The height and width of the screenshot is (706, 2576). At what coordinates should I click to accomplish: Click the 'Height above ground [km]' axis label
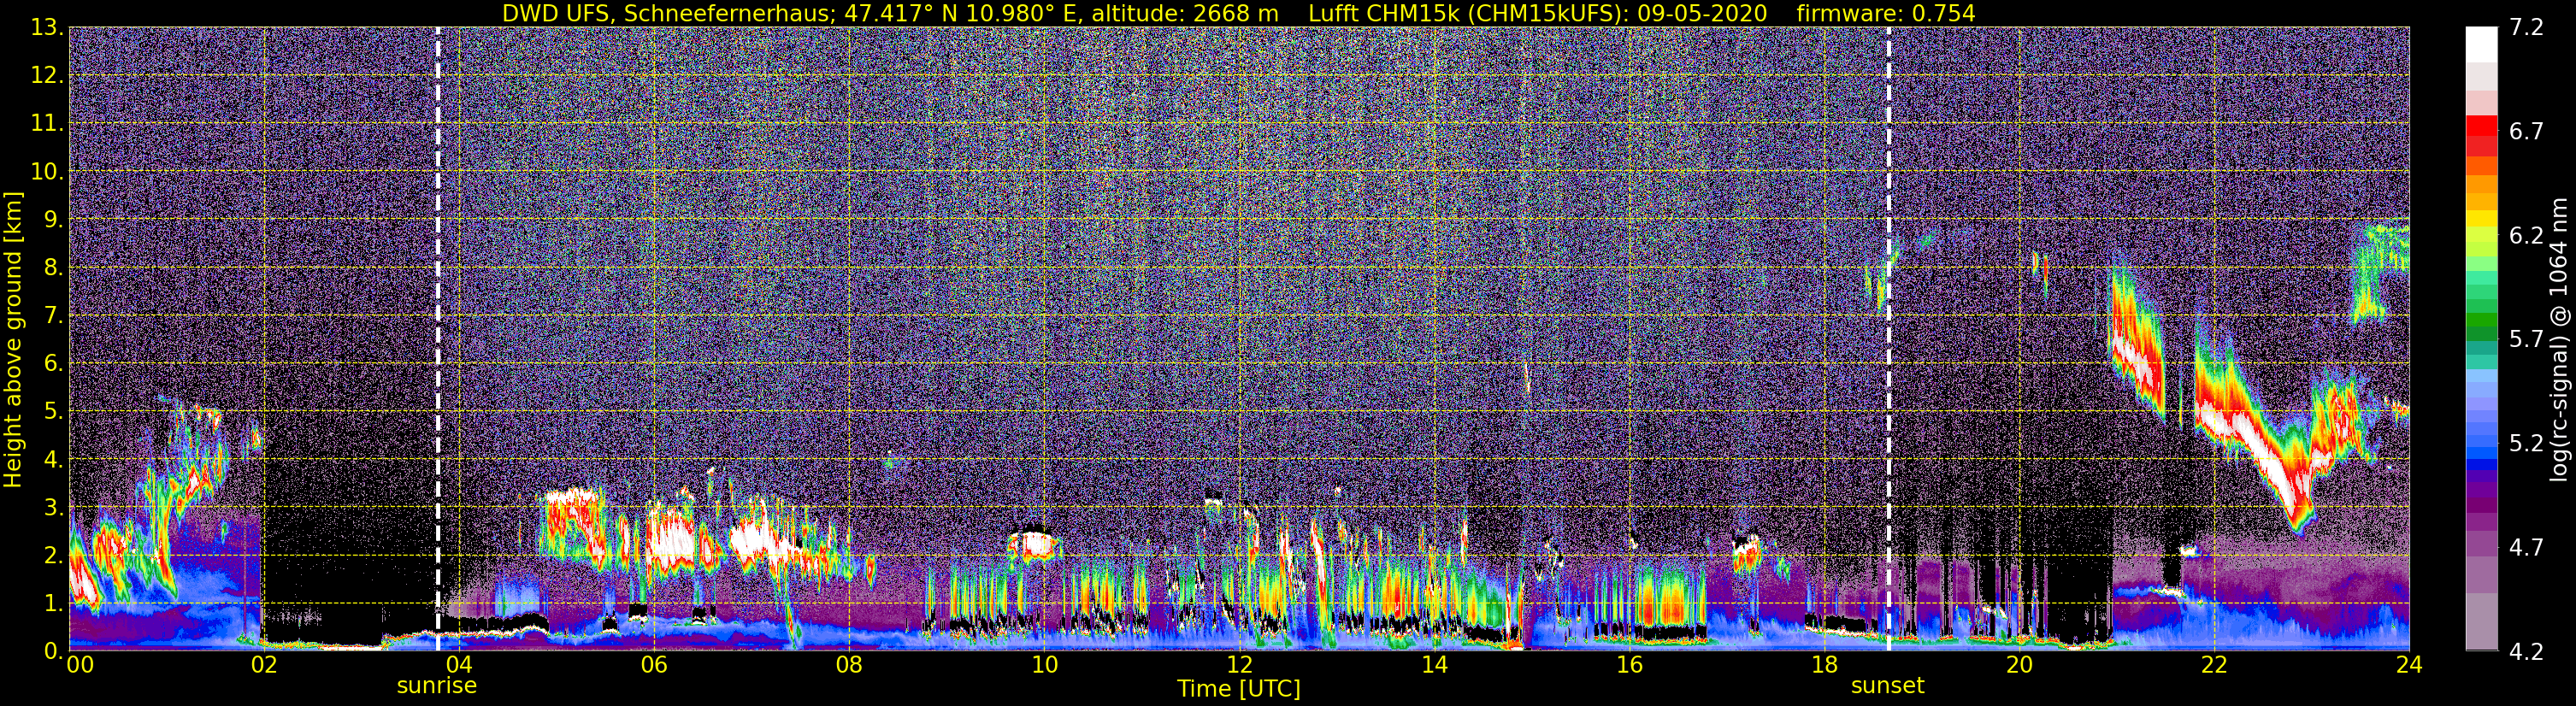pyautogui.click(x=13, y=339)
